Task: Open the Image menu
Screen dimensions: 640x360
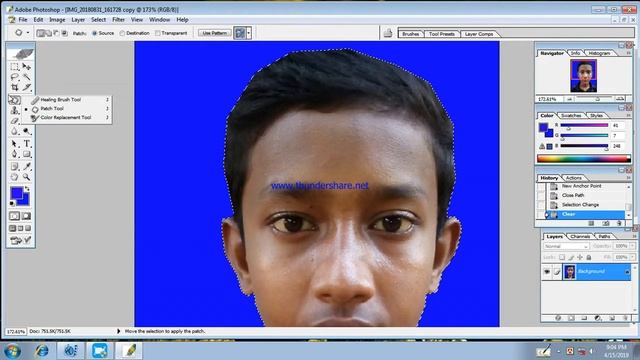Action: click(x=57, y=20)
